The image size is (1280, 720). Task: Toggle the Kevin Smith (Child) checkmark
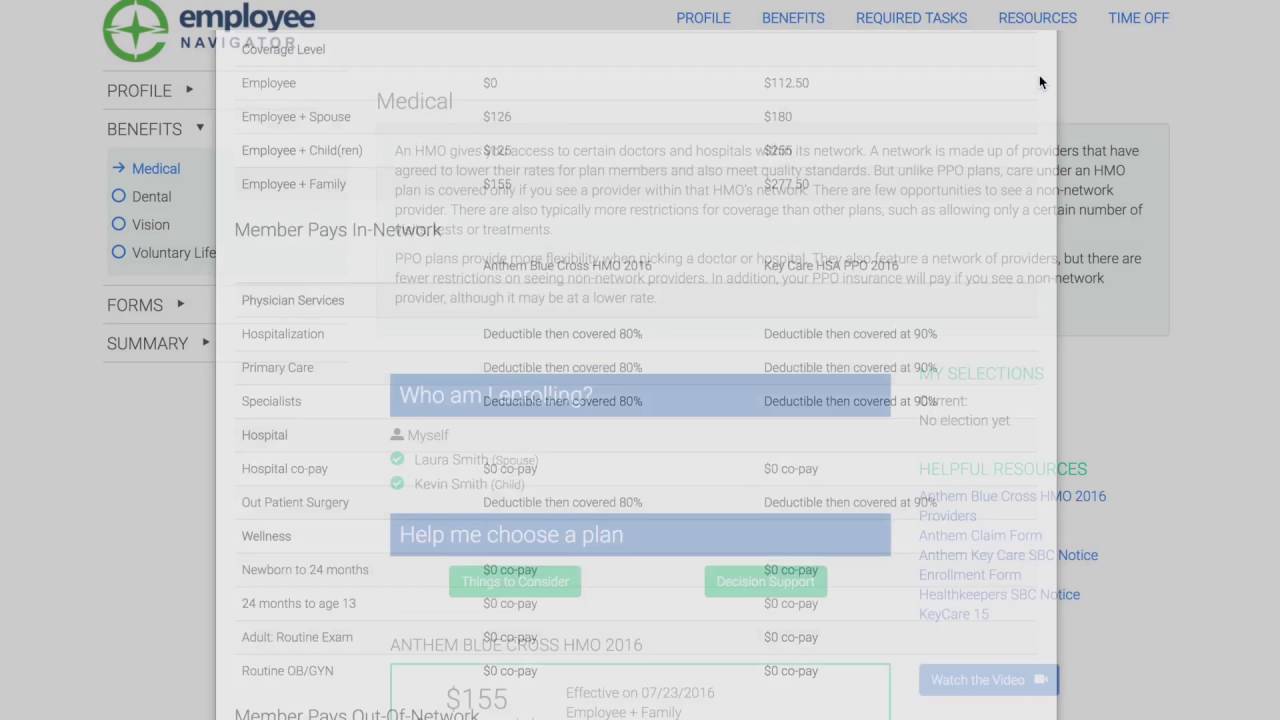(x=397, y=483)
